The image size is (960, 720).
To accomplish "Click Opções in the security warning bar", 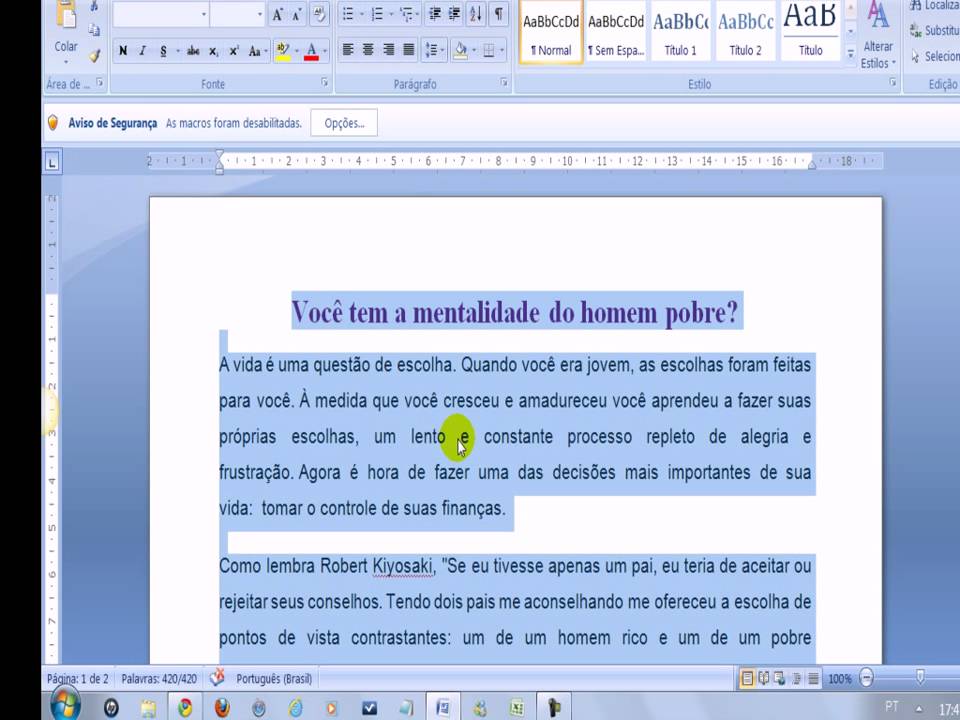I will pyautogui.click(x=344, y=122).
